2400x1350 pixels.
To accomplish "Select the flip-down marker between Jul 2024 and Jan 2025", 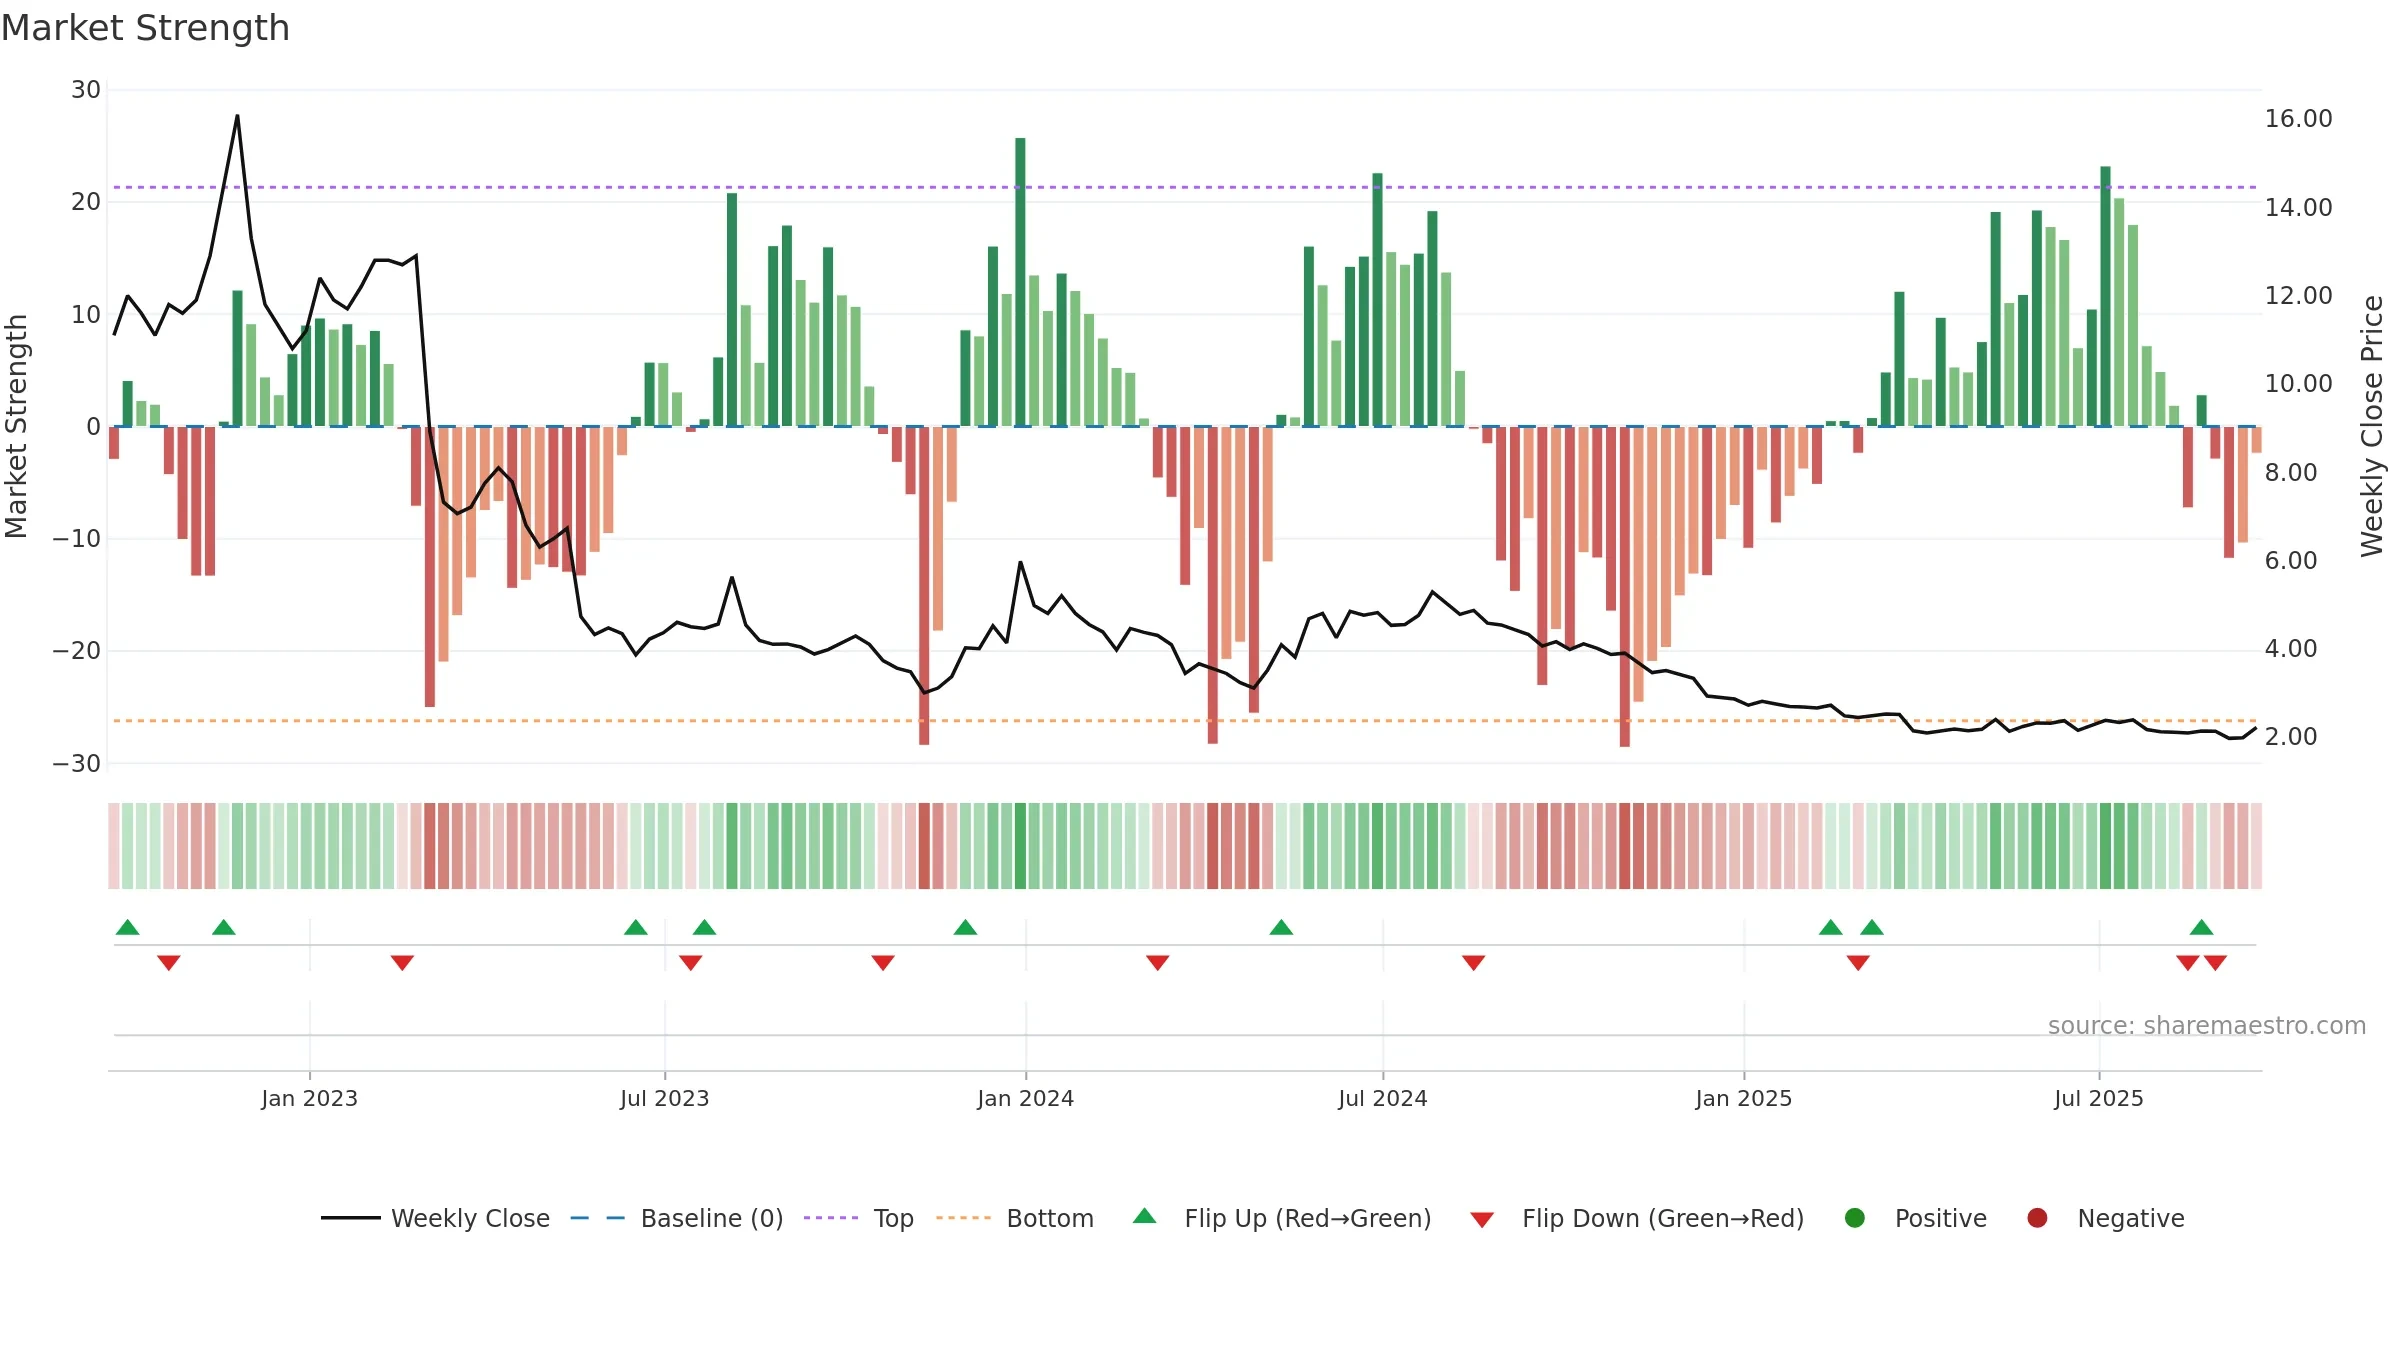I will coord(1473,962).
